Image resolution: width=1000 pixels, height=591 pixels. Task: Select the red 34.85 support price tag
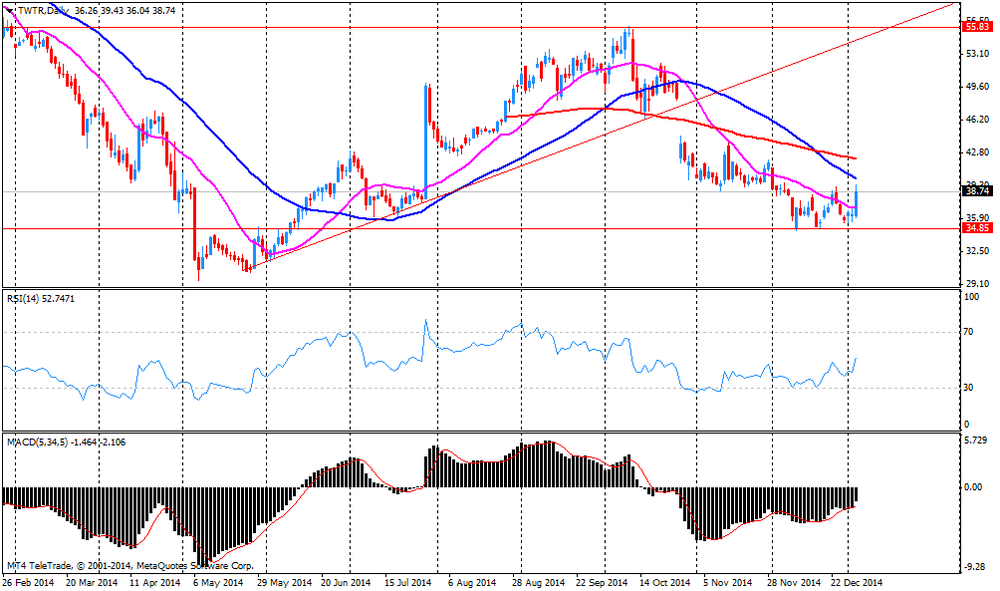(976, 228)
